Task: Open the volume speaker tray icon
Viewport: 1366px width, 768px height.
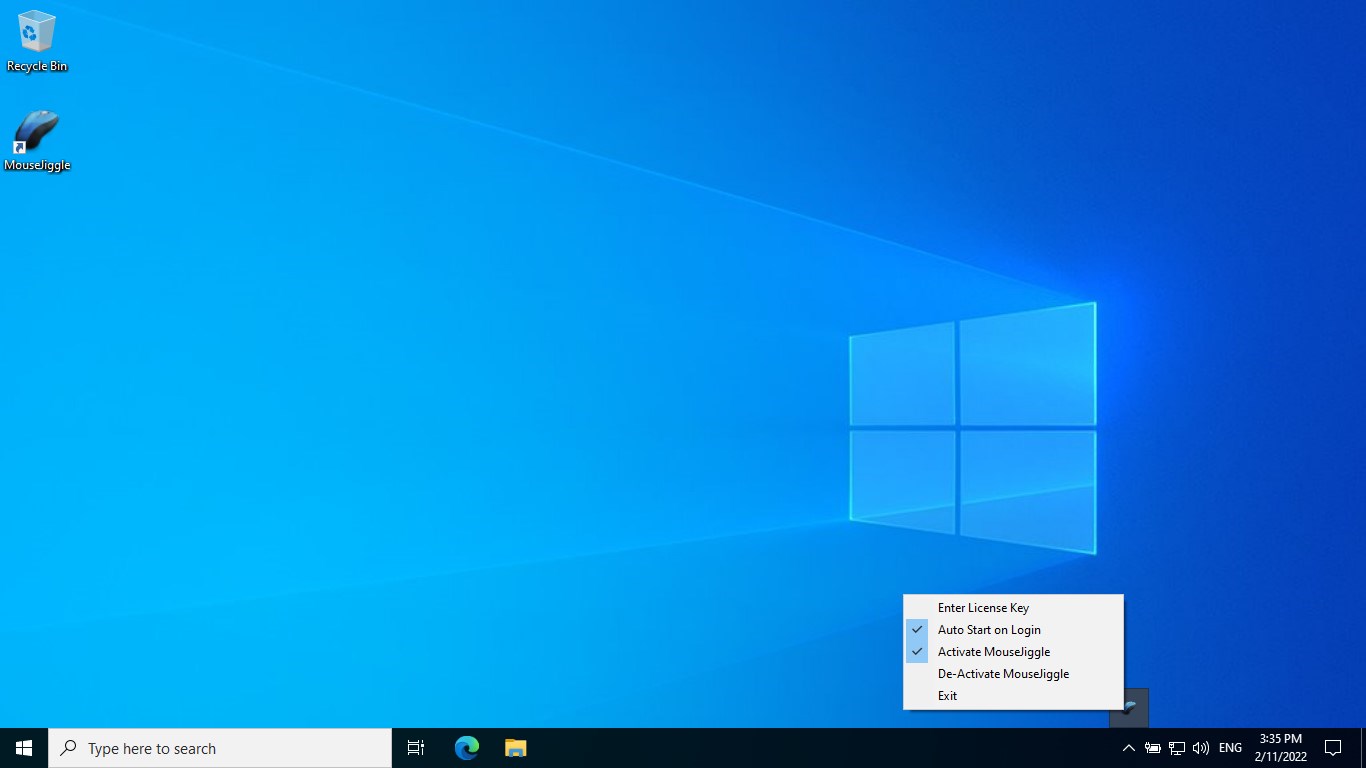Action: [x=1201, y=748]
